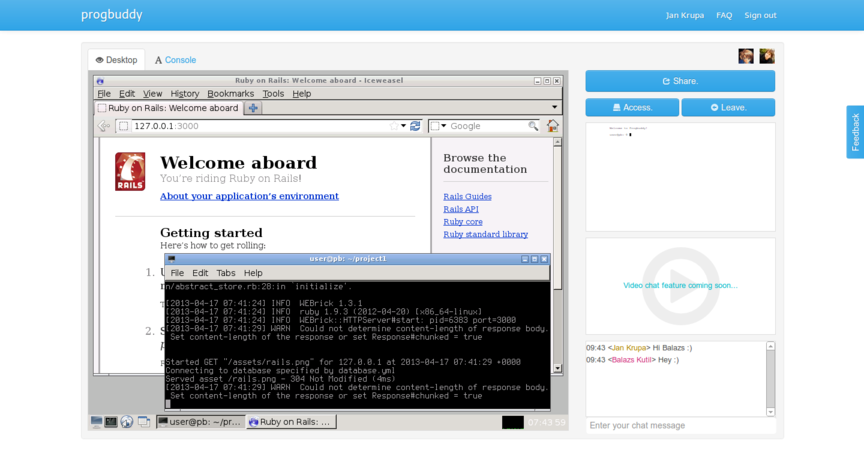The width and height of the screenshot is (864, 474).
Task: Click the Leave button
Action: click(728, 107)
